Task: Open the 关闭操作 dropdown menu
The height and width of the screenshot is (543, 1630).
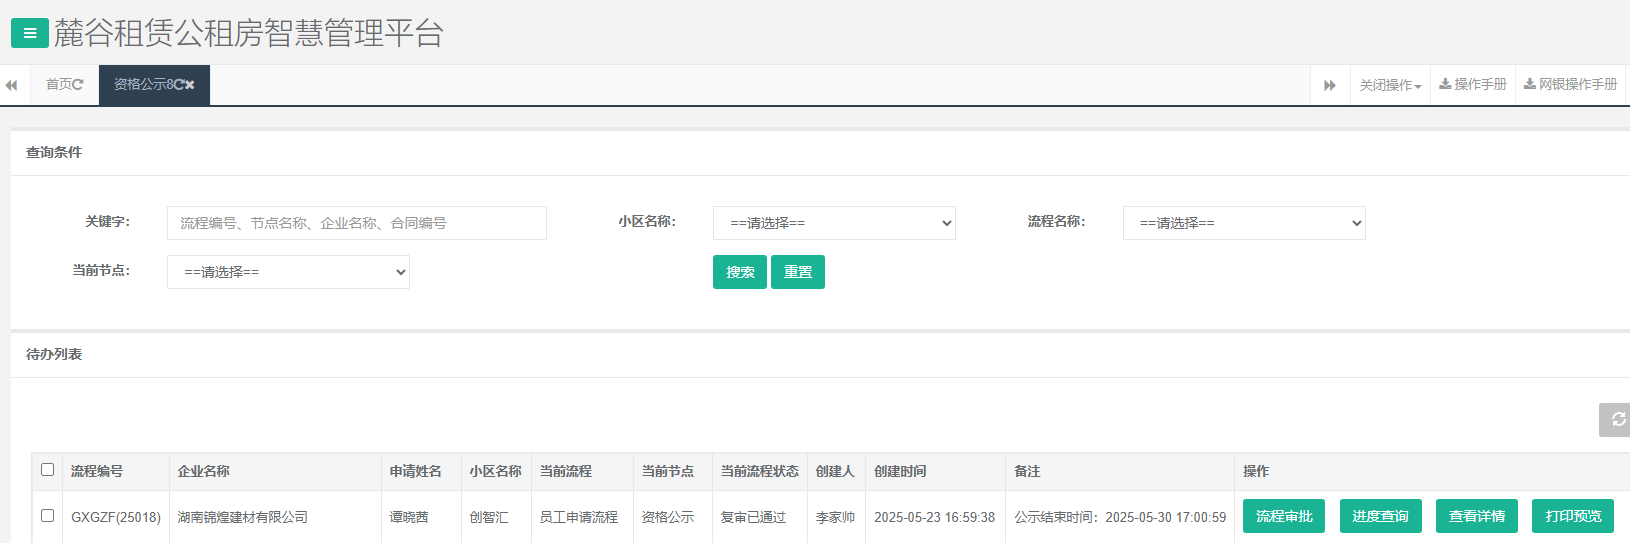Action: pos(1389,86)
